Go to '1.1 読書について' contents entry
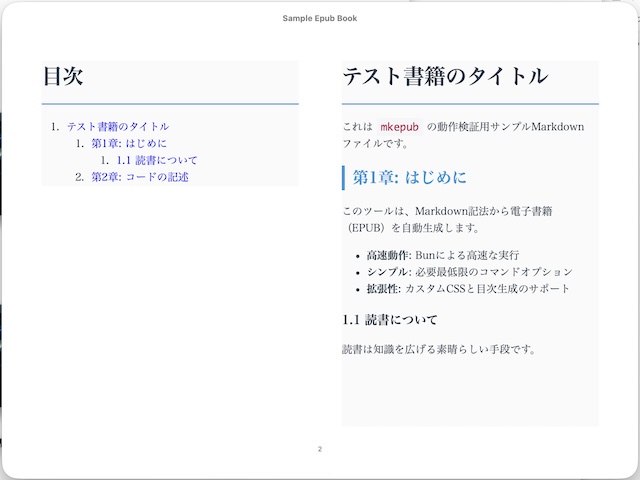Image resolution: width=640 pixels, height=480 pixels. (x=157, y=160)
